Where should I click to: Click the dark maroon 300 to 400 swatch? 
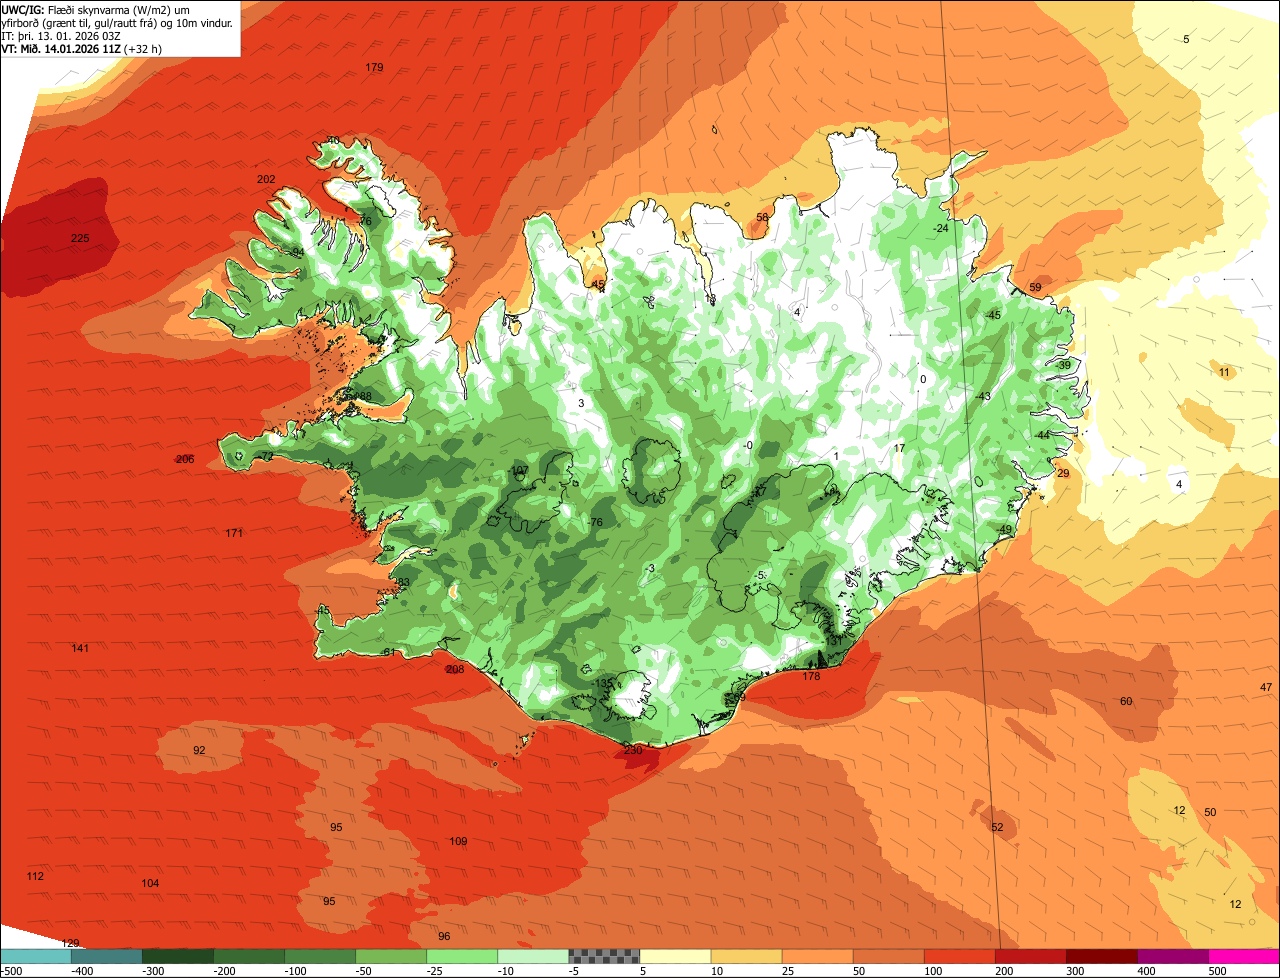[x=1102, y=956]
